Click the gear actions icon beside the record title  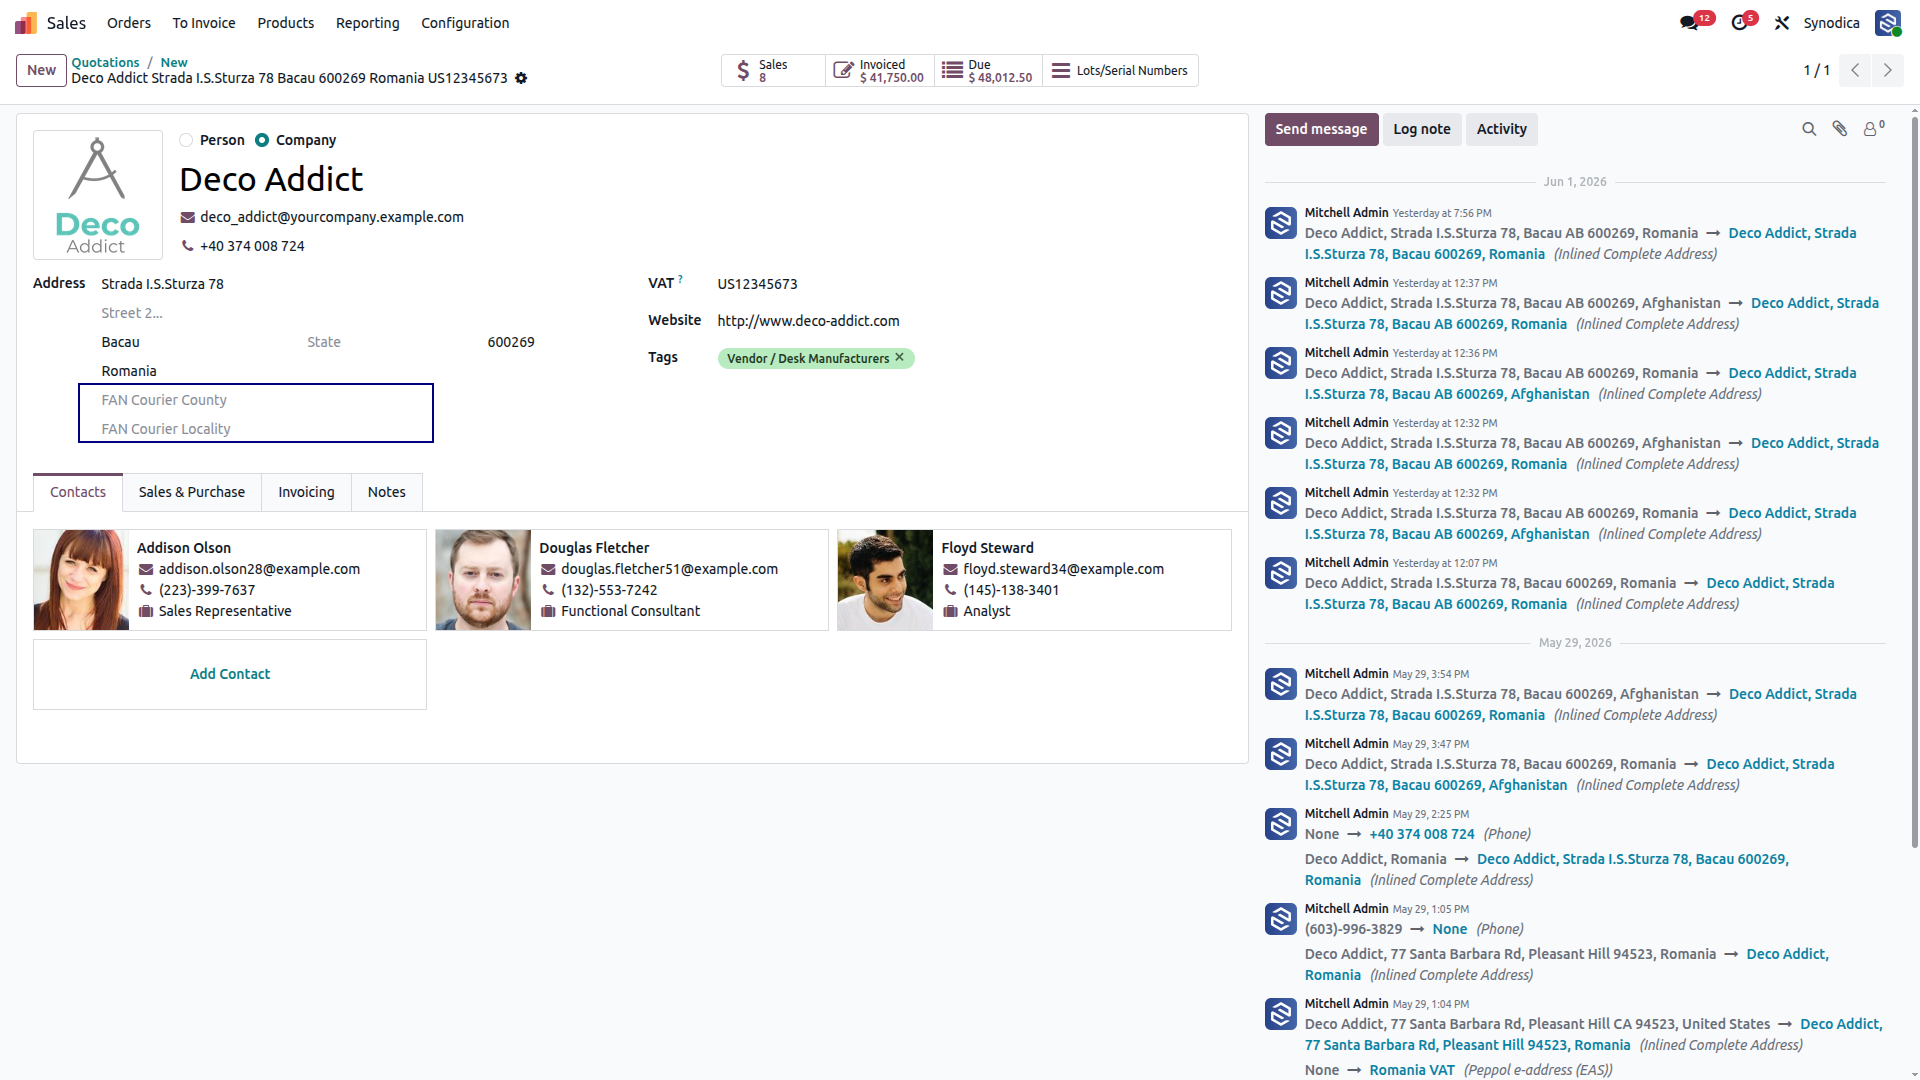tap(521, 78)
